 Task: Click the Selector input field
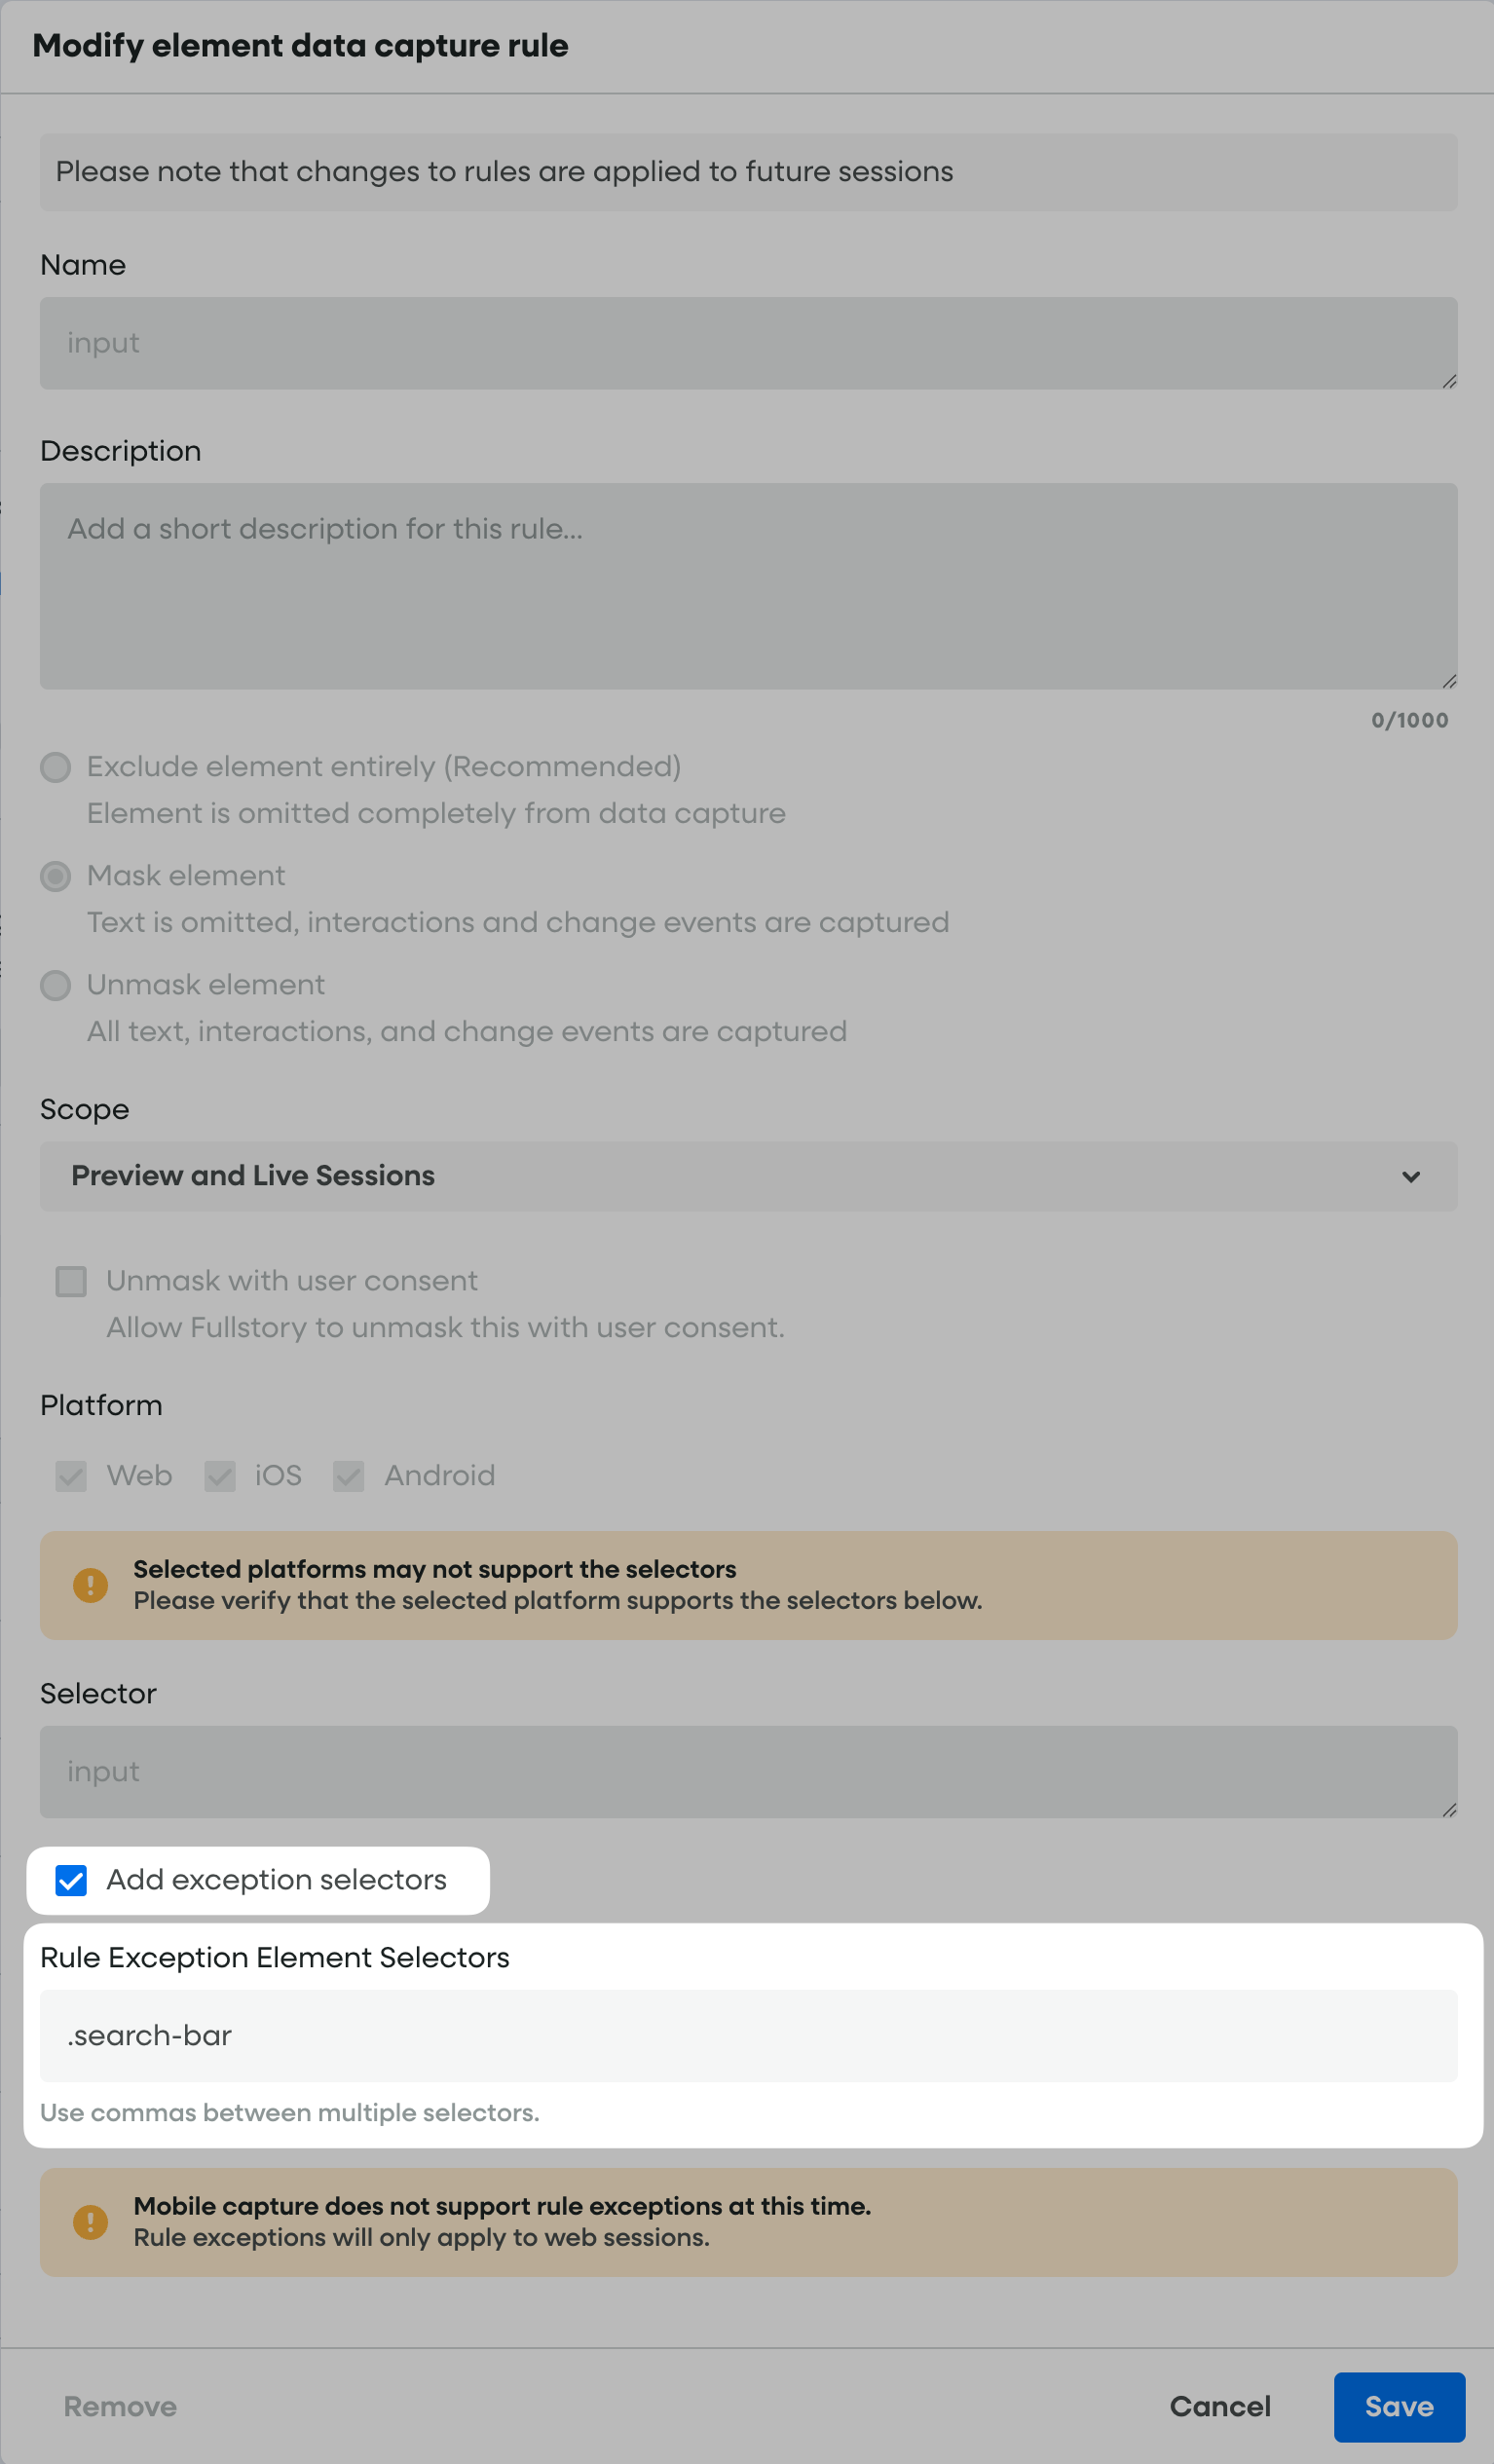pos(747,1771)
